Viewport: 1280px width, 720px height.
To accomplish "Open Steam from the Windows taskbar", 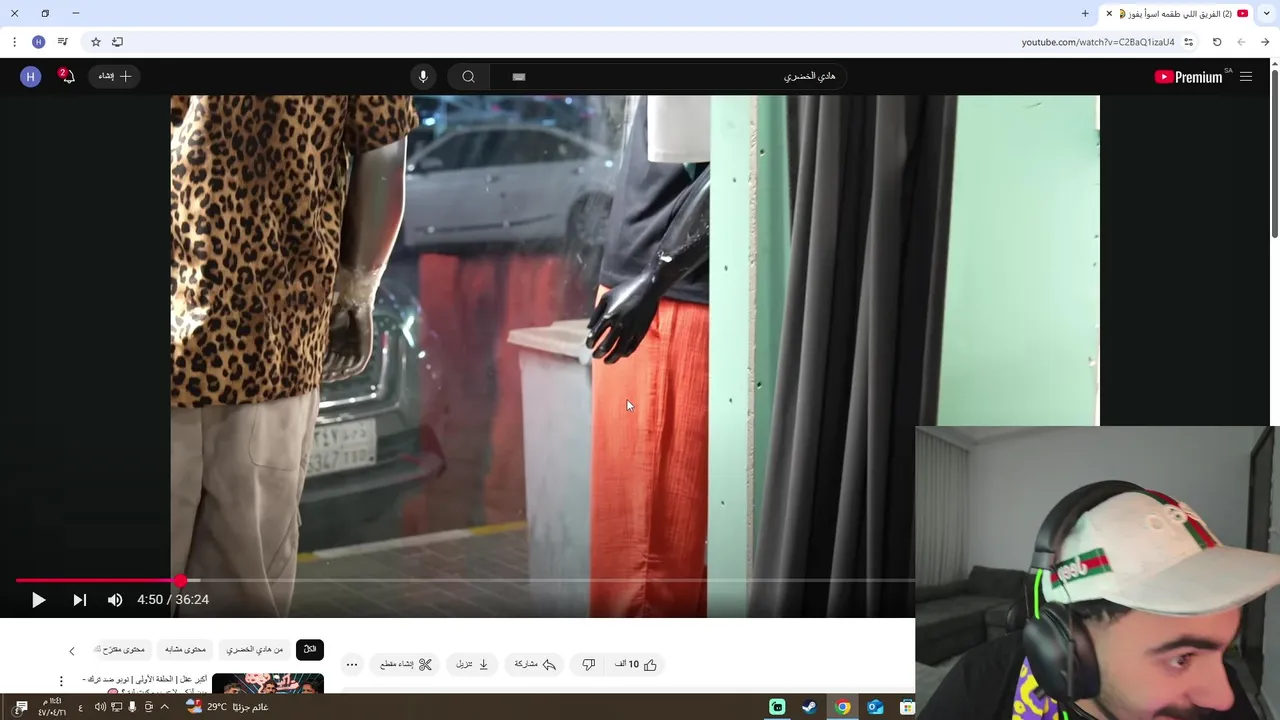I will 810,707.
